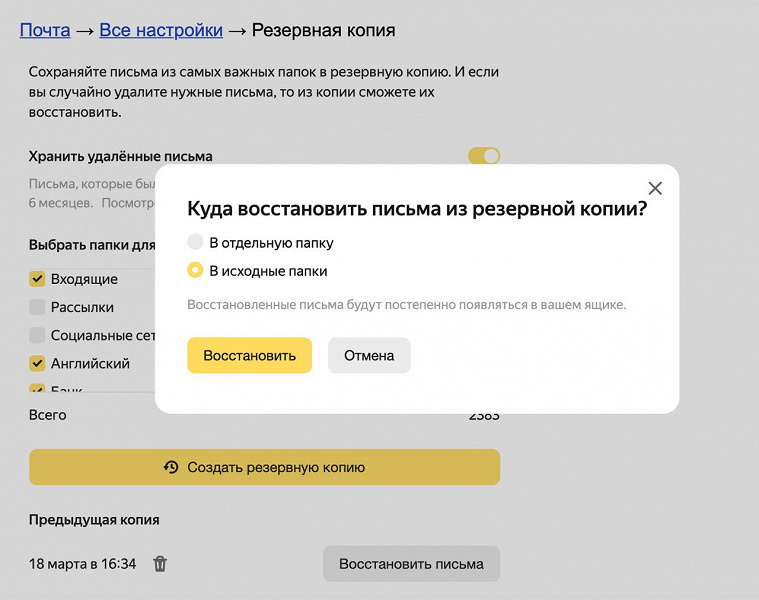Select 'В исходные папки' radio option
The width and height of the screenshot is (759, 600).
196,271
